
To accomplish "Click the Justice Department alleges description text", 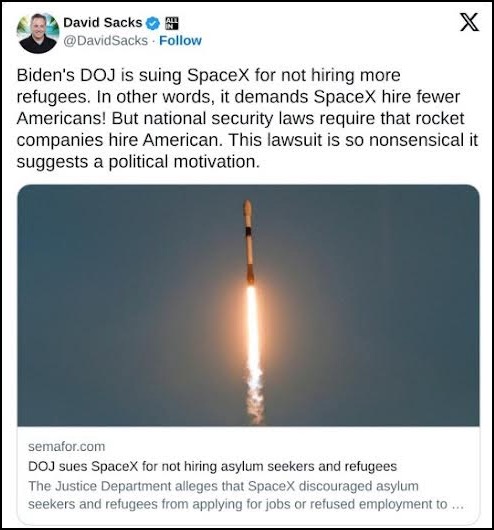I will [246, 495].
